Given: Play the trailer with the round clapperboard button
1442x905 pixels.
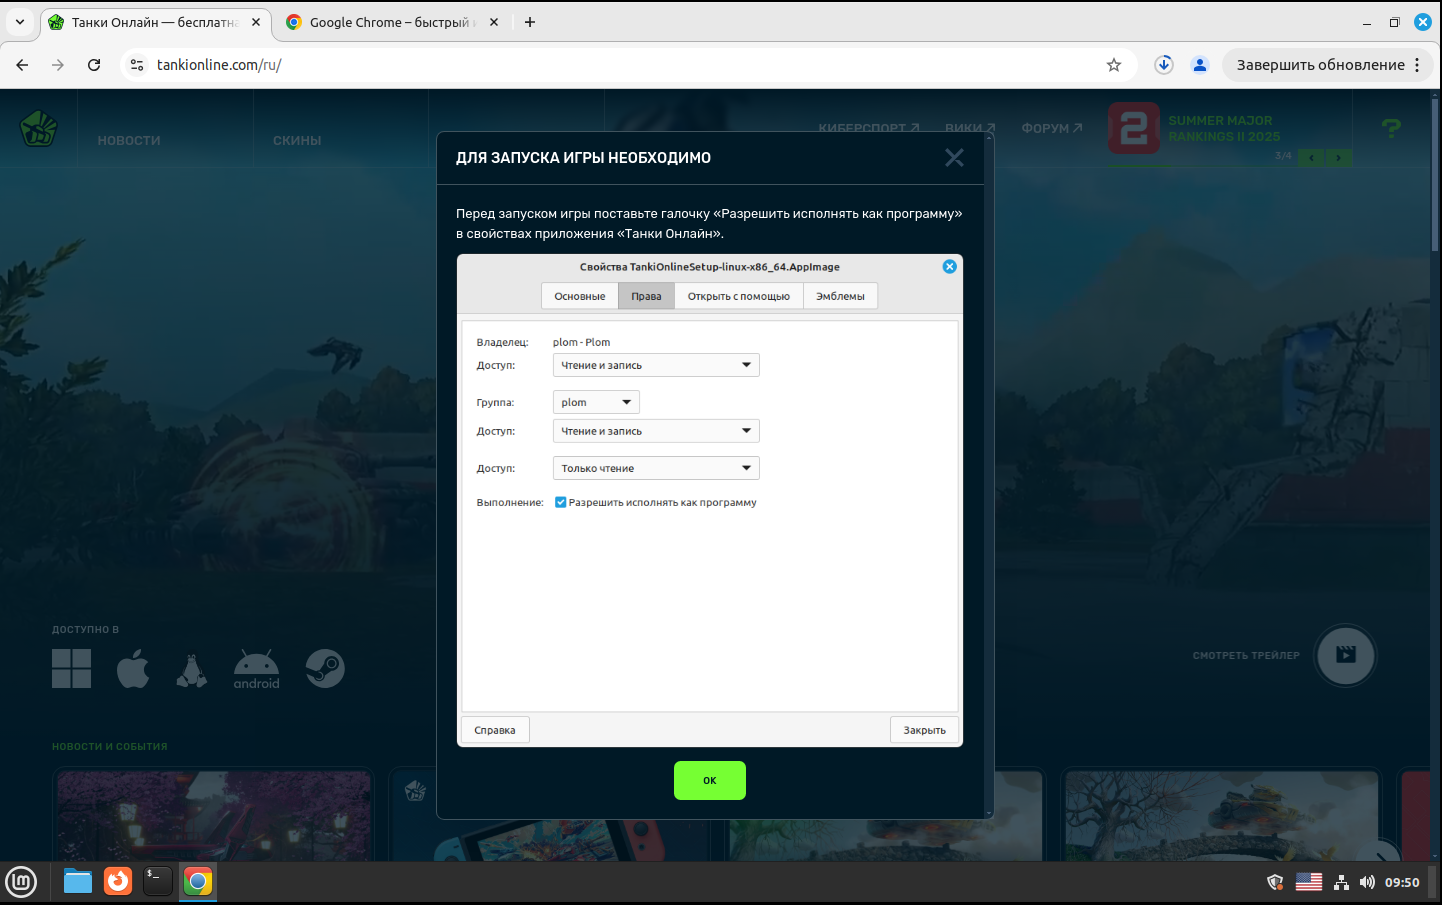Looking at the screenshot, I should (x=1346, y=655).
